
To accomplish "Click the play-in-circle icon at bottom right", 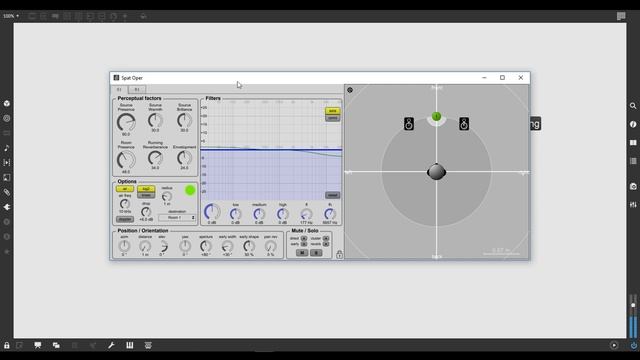I will (x=614, y=345).
